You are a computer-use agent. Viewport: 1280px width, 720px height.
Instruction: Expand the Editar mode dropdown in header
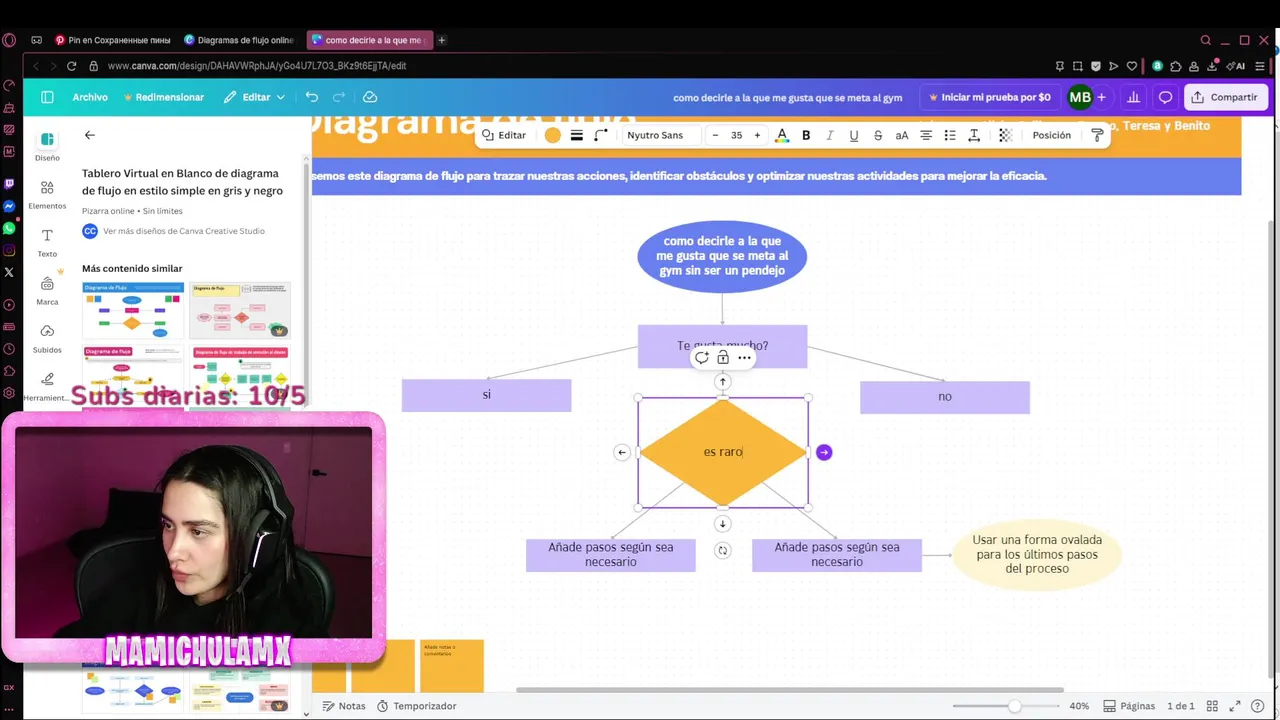pos(255,97)
